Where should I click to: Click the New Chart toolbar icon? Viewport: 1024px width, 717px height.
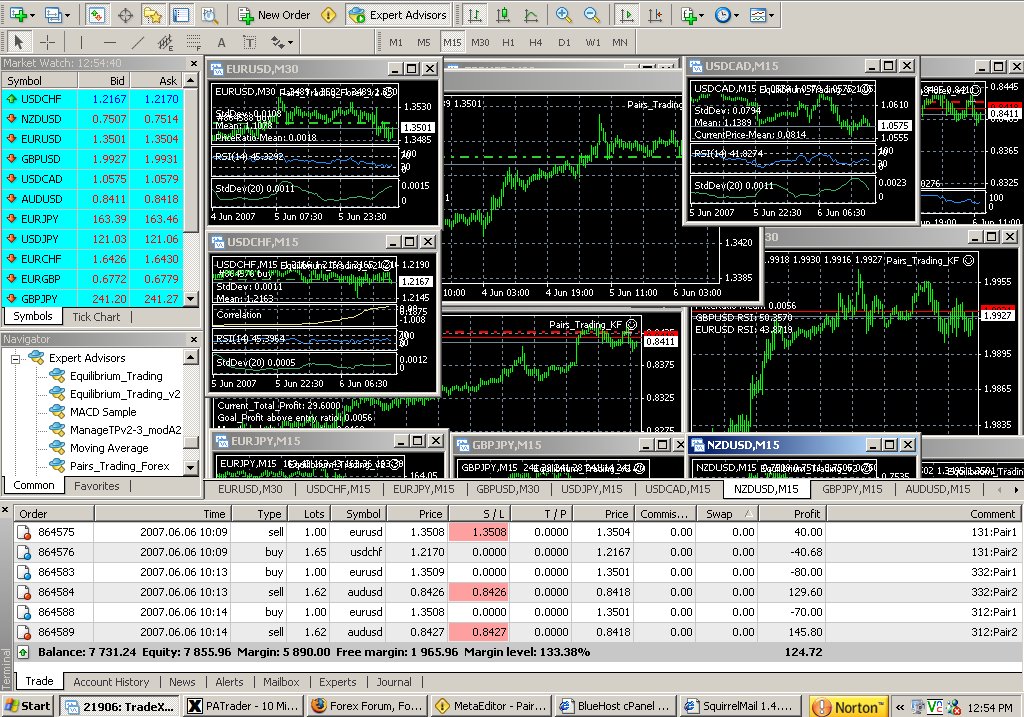pos(16,14)
